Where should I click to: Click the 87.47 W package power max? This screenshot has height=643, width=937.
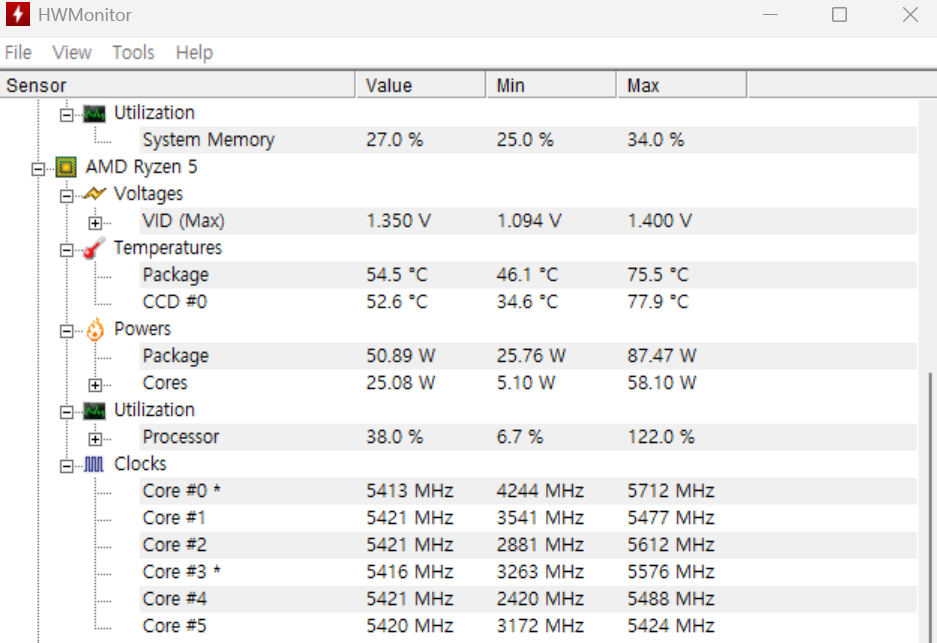[662, 356]
